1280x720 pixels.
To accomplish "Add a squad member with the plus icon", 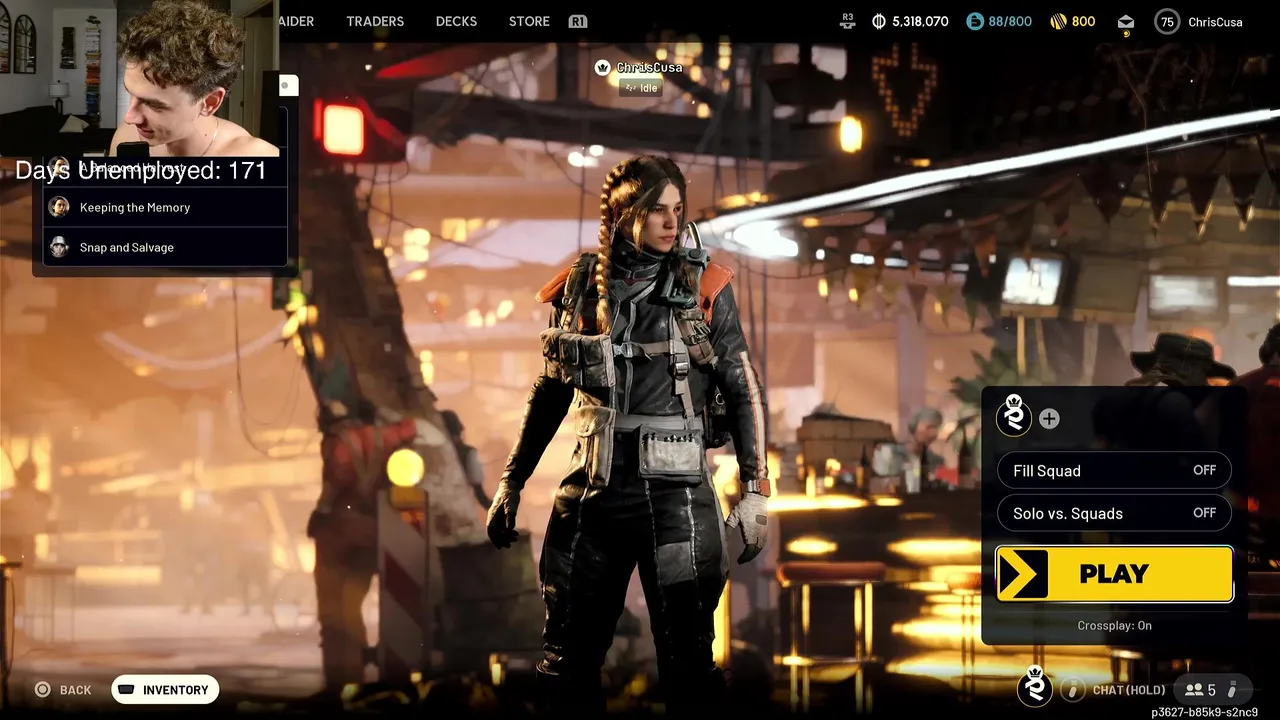I will [1049, 419].
